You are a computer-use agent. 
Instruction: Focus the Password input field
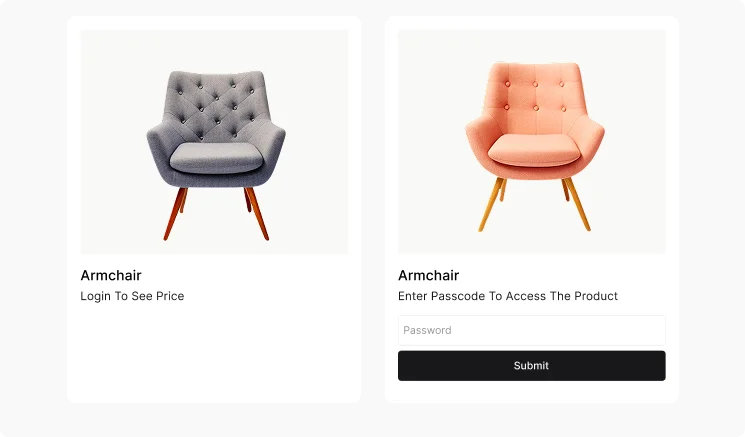click(x=531, y=330)
